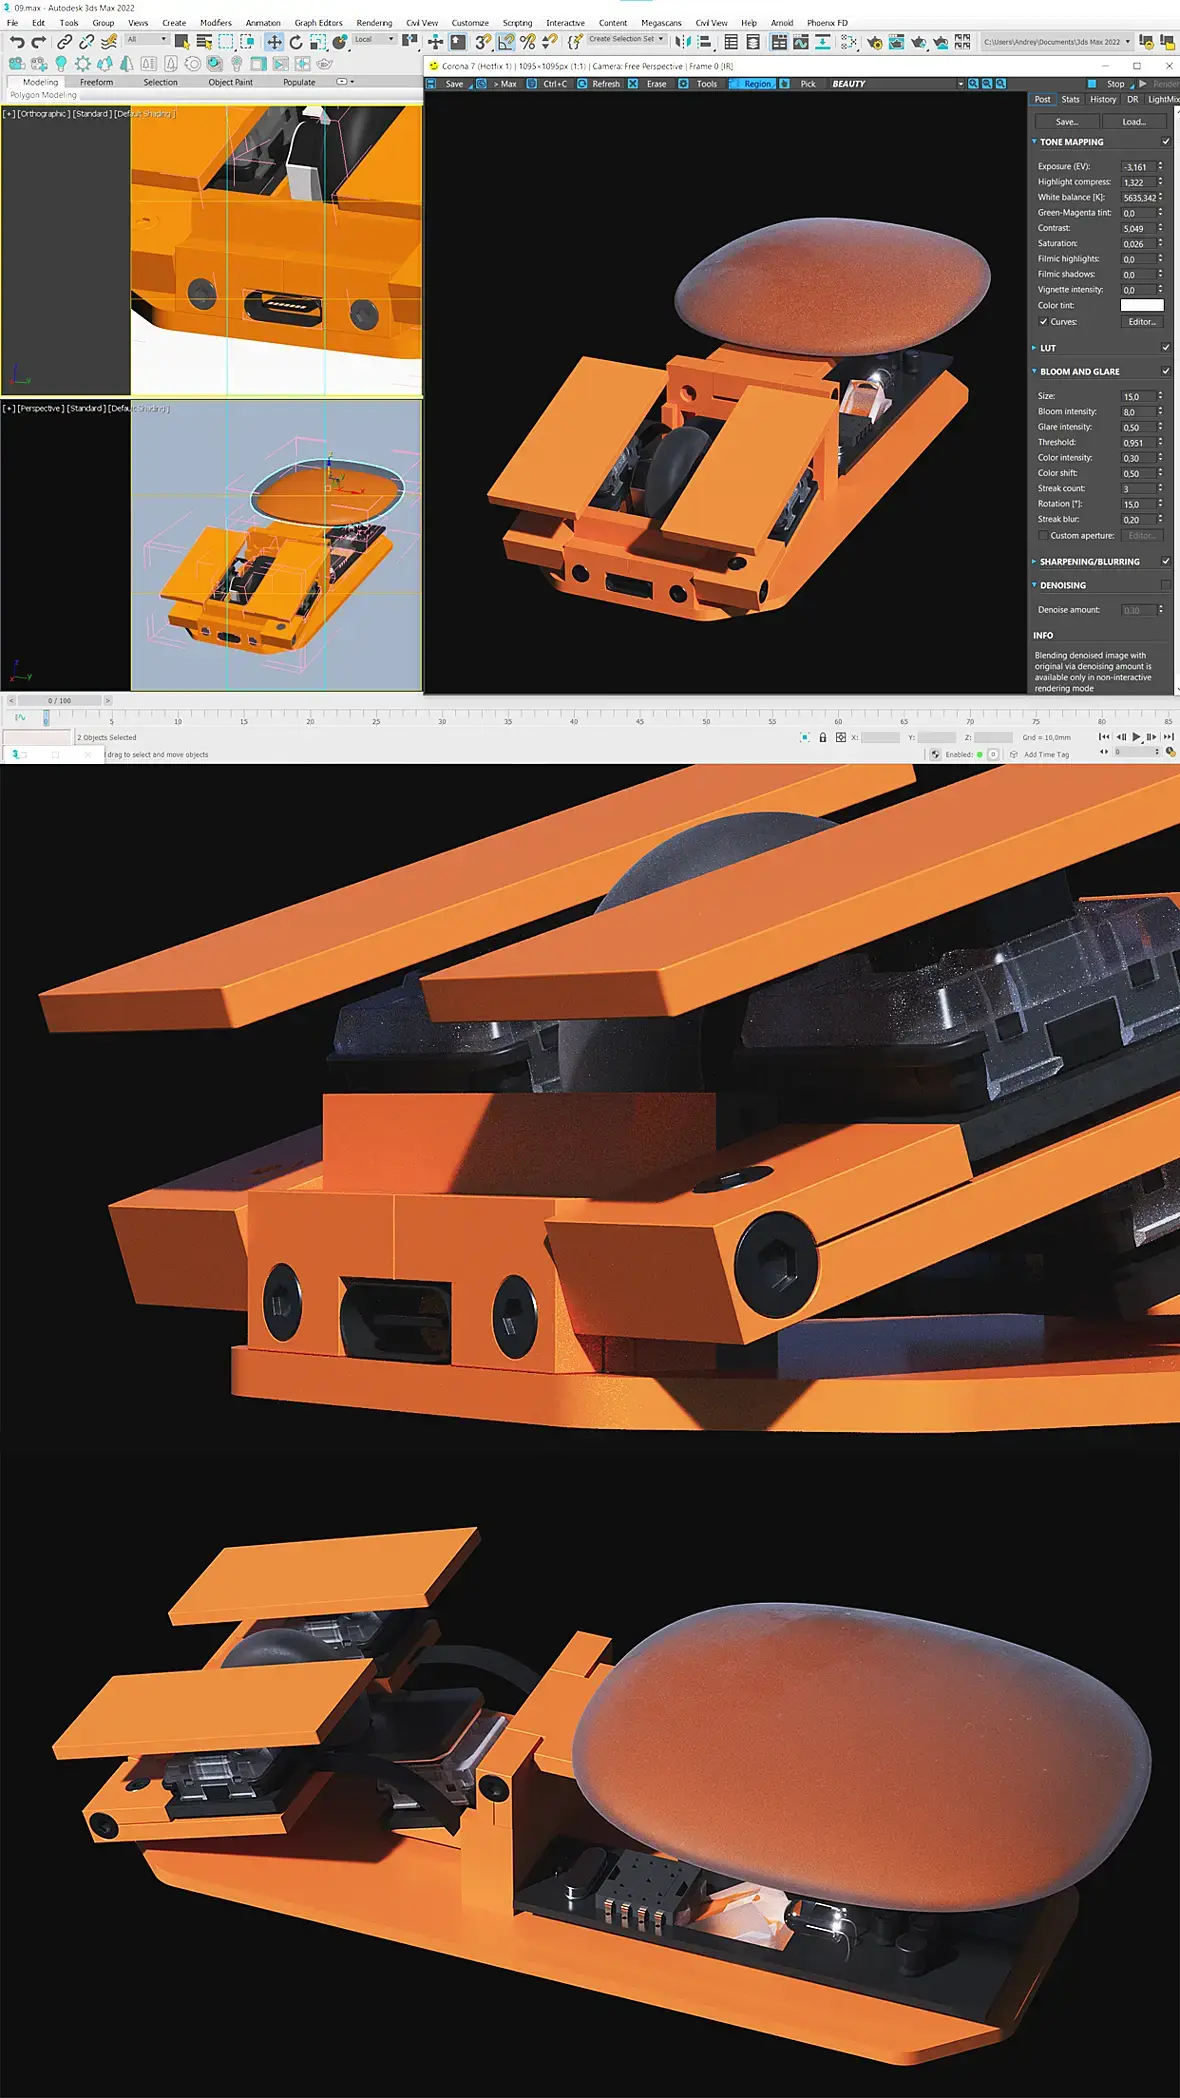Choose the Select Object tool
The image size is (1180, 2098).
tap(182, 41)
